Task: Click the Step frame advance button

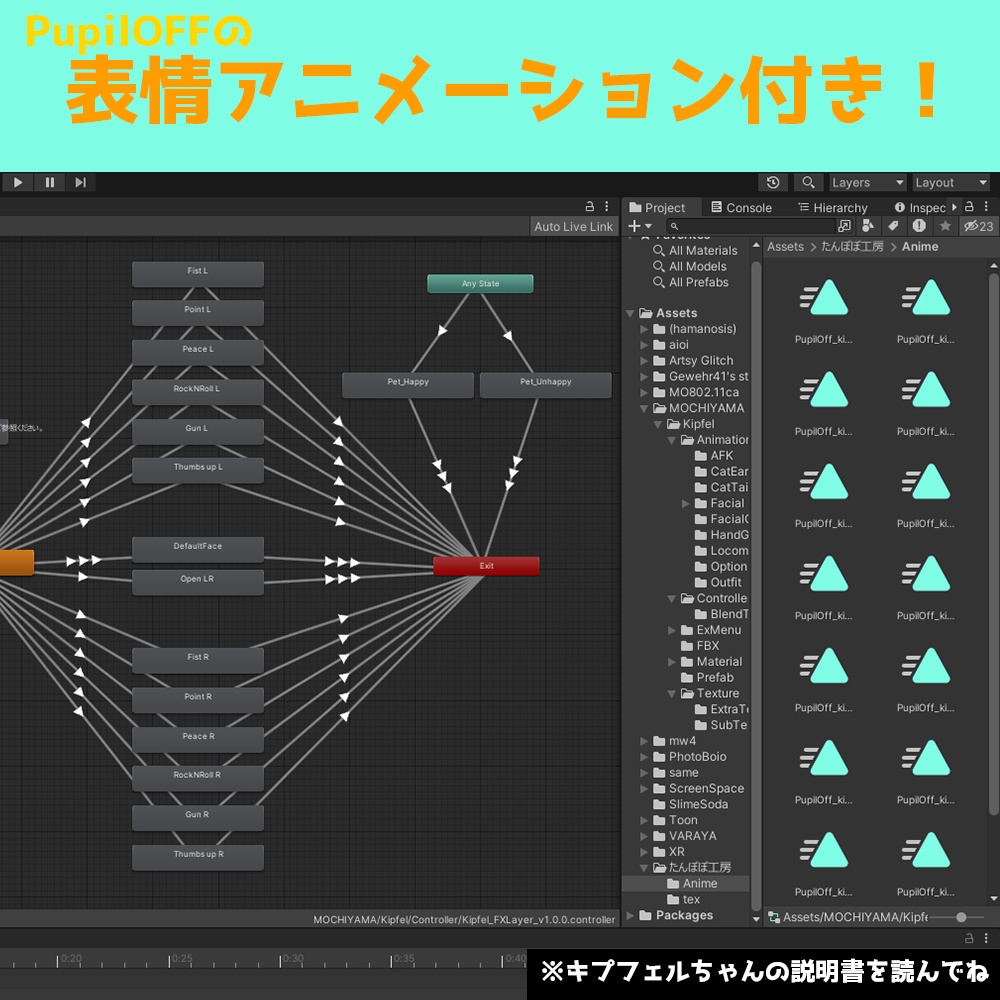Action: click(80, 182)
